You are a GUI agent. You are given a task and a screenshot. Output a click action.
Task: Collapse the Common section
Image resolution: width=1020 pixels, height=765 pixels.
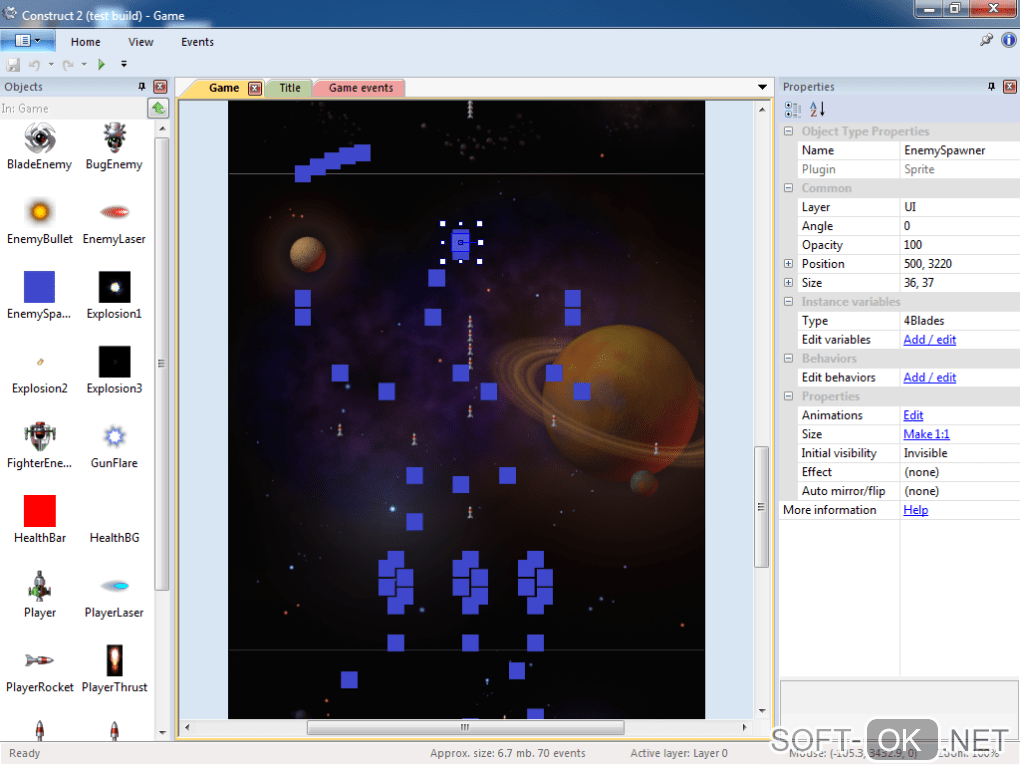[x=788, y=188]
